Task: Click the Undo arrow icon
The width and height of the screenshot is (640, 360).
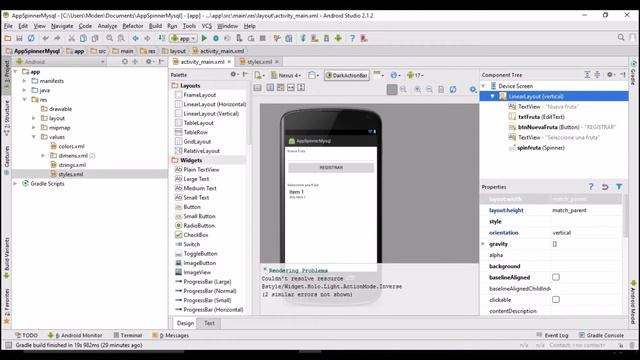Action: pyautogui.click(x=45, y=38)
